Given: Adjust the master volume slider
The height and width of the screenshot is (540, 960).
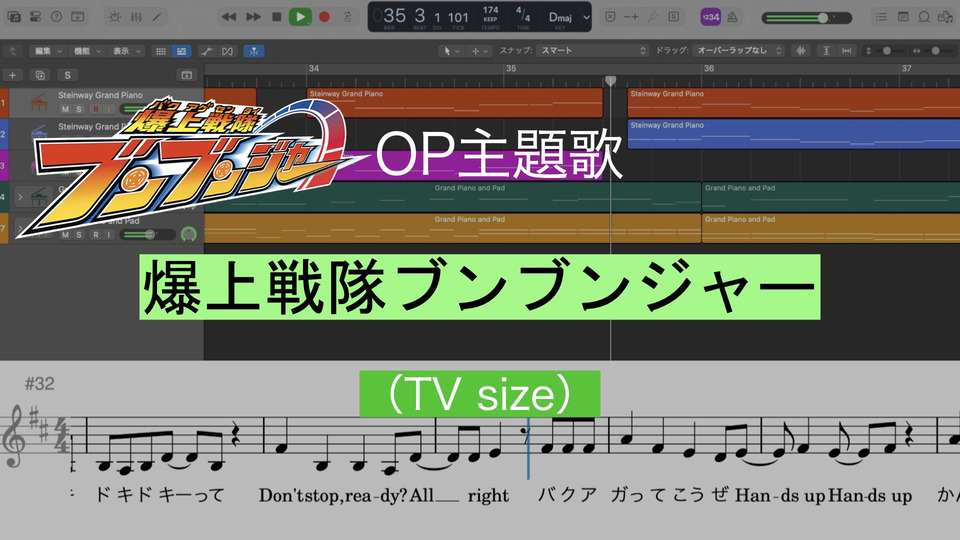Looking at the screenshot, I should tap(806, 18).
